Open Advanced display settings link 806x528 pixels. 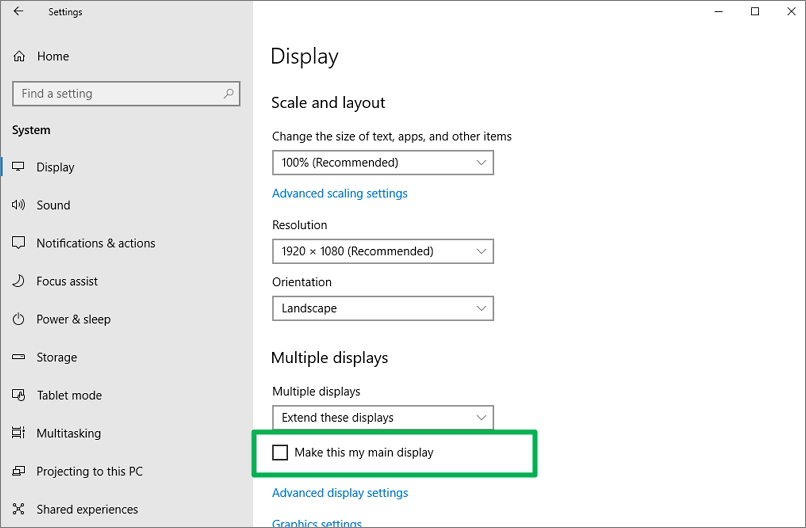[340, 493]
